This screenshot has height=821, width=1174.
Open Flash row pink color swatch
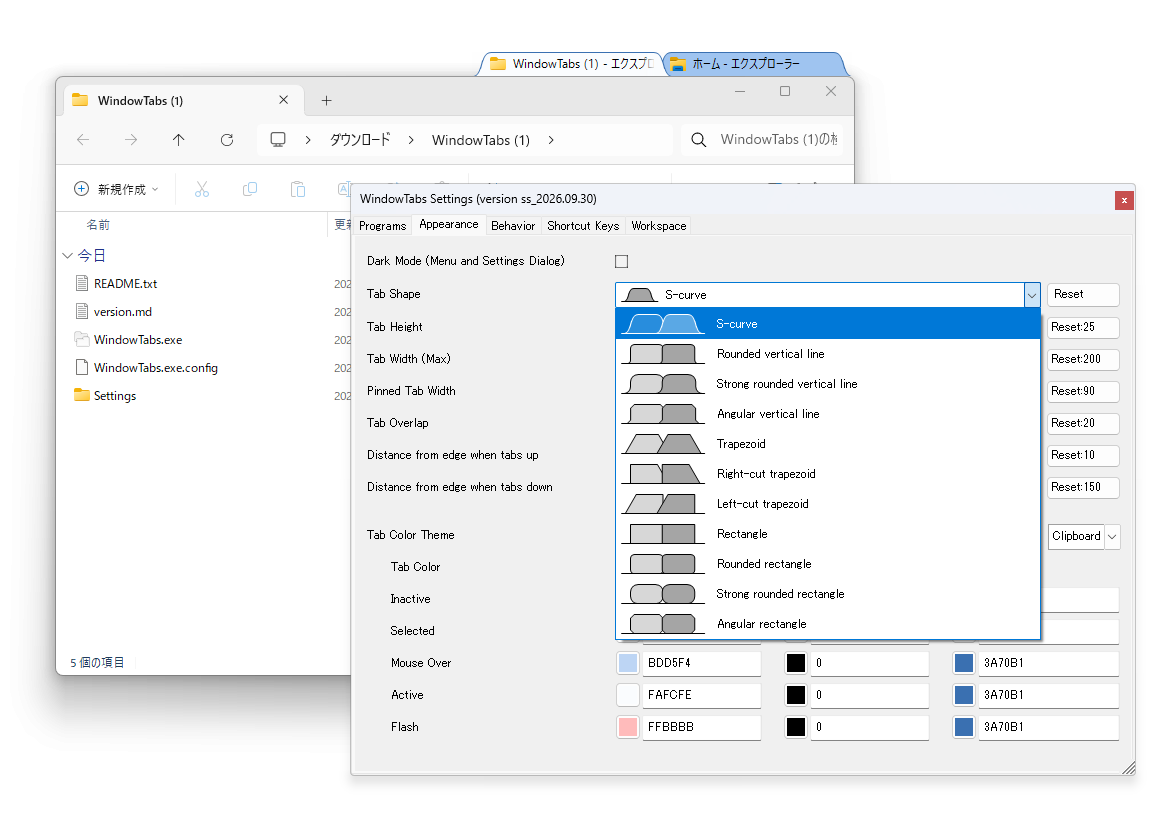coord(627,727)
